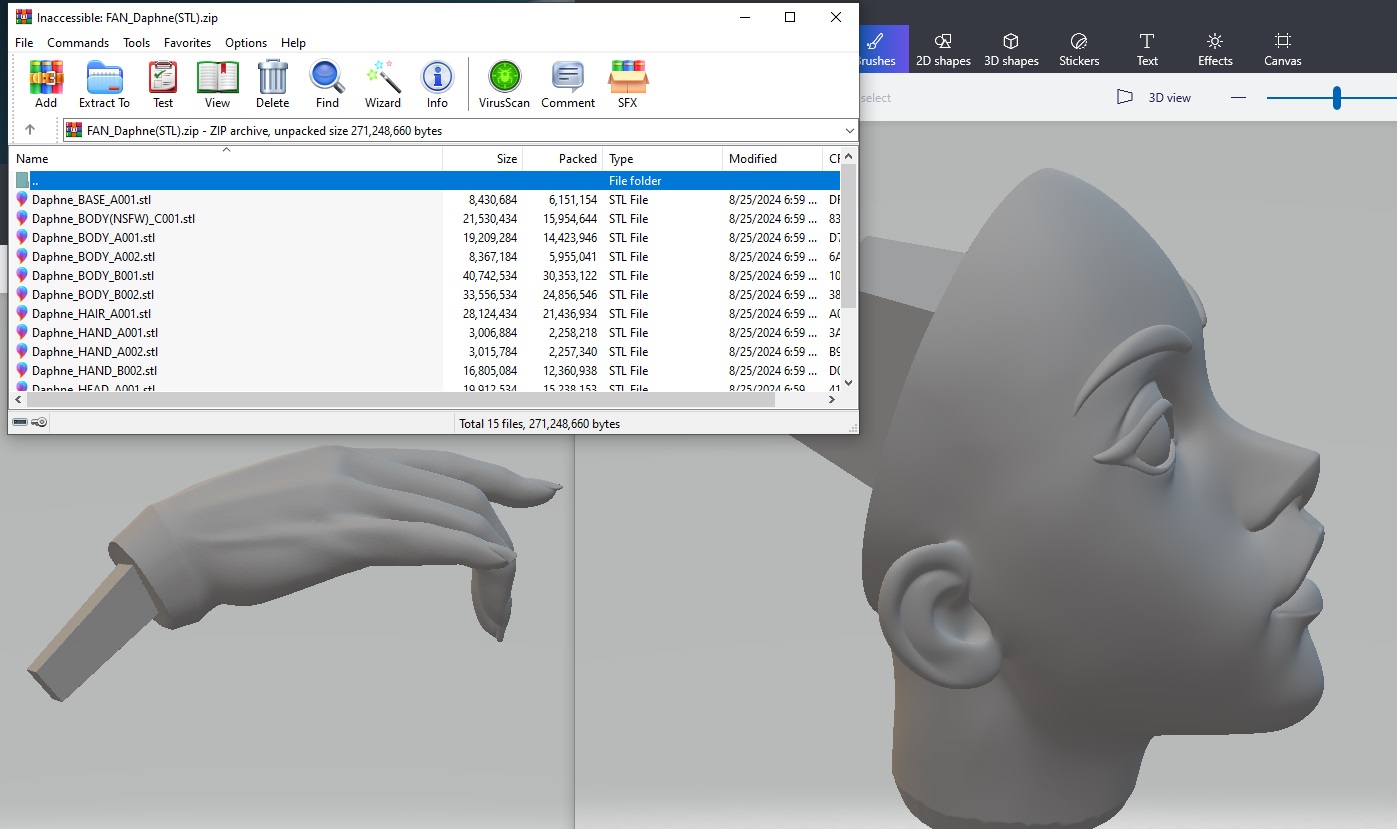
Task: Sort files by the Modified column
Action: 772,158
